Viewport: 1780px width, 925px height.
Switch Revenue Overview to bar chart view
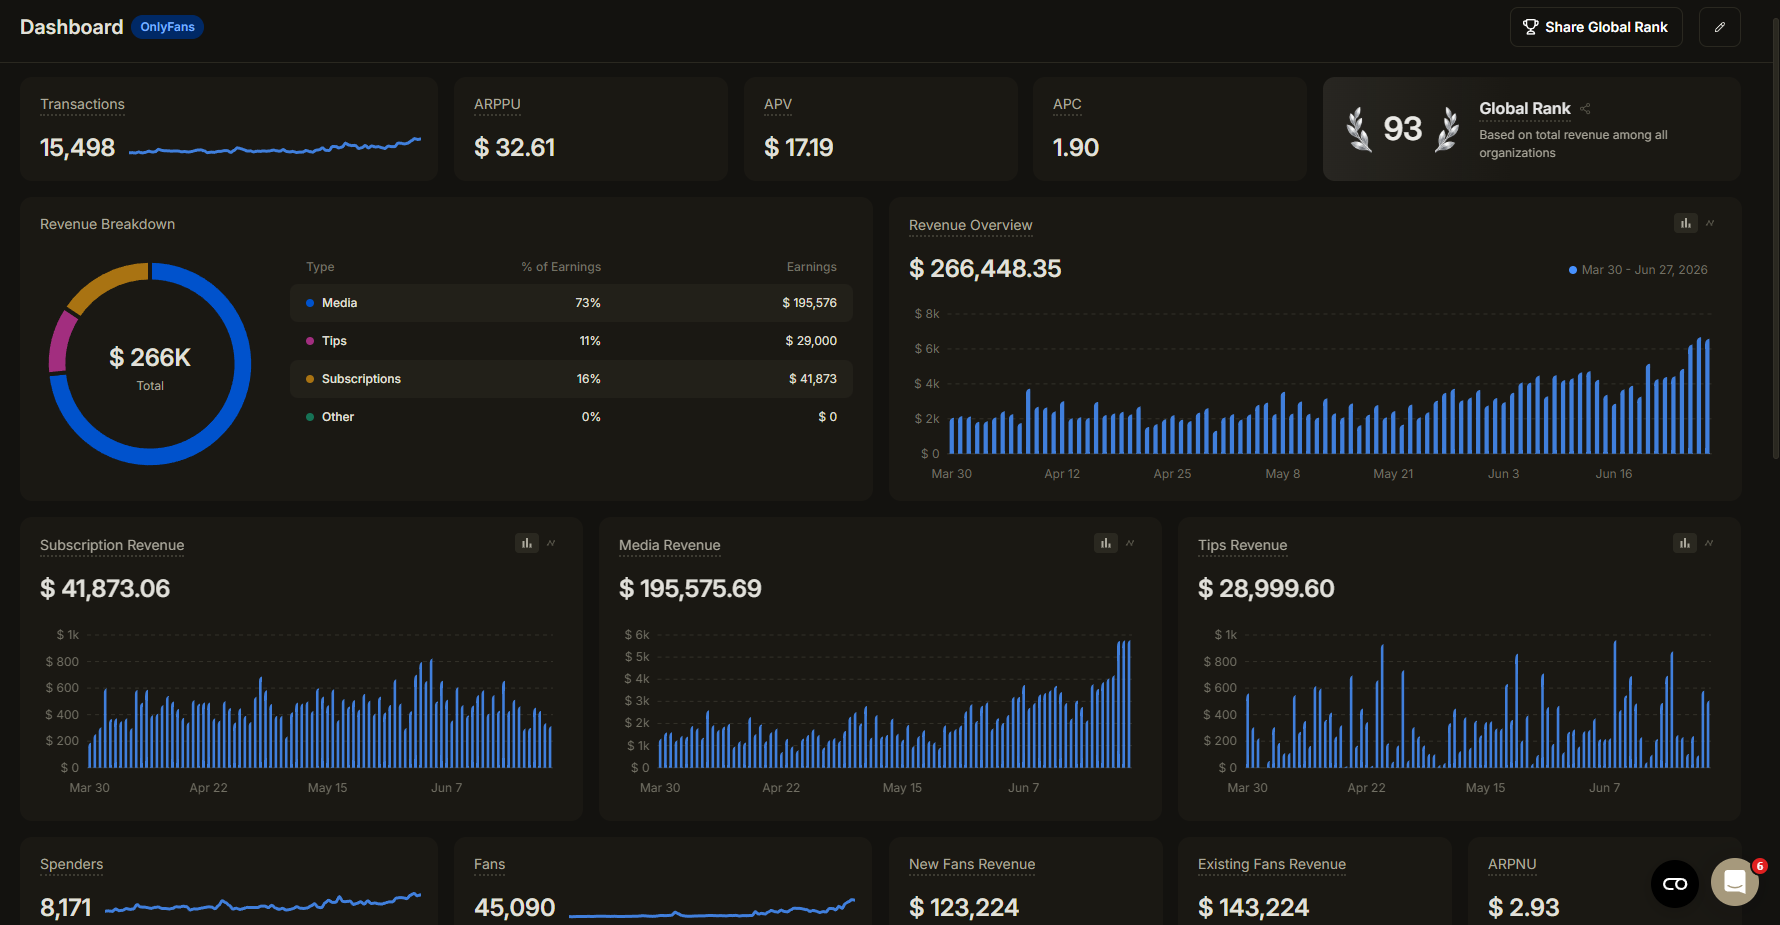pos(1686,223)
